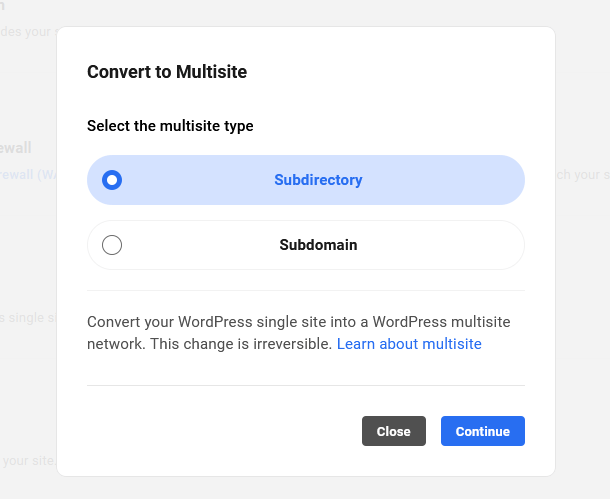Click the Convert to Multisite heading

pyautogui.click(x=167, y=72)
